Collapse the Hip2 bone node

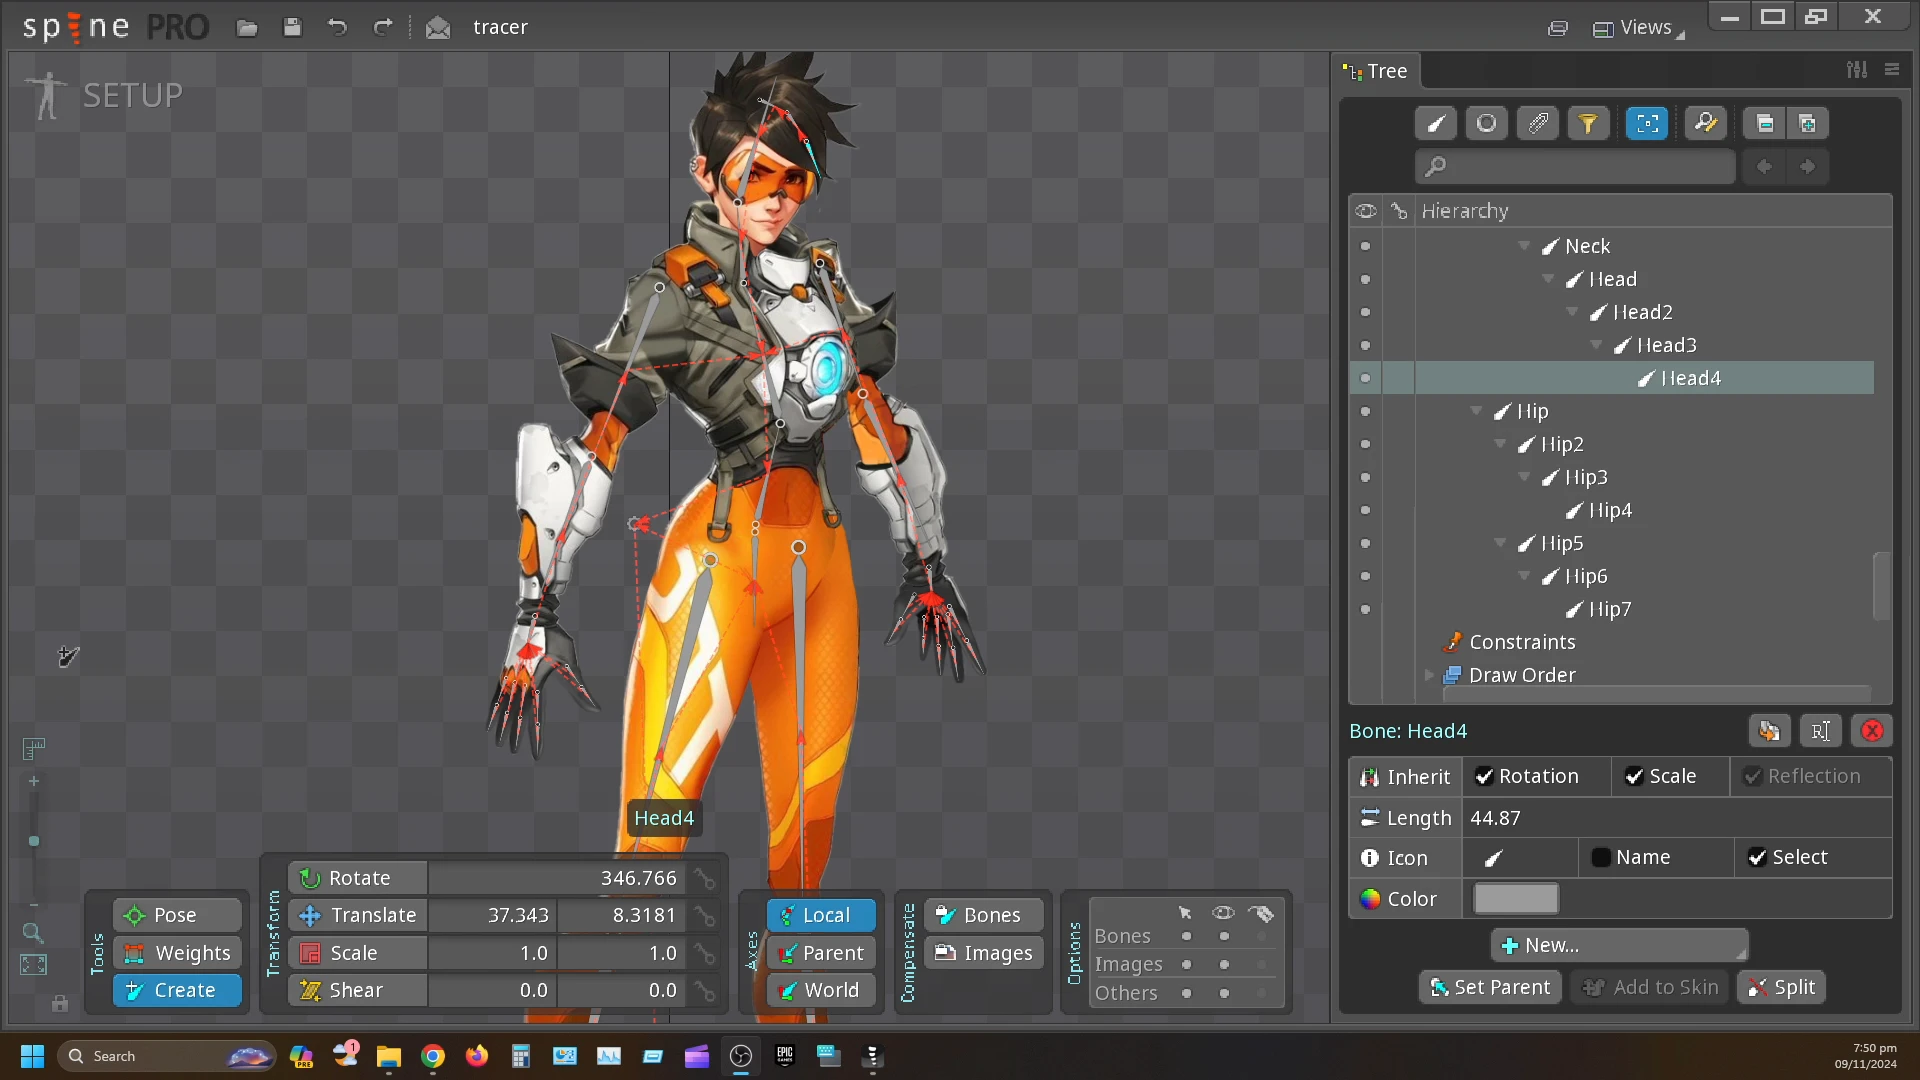[x=1500, y=444]
